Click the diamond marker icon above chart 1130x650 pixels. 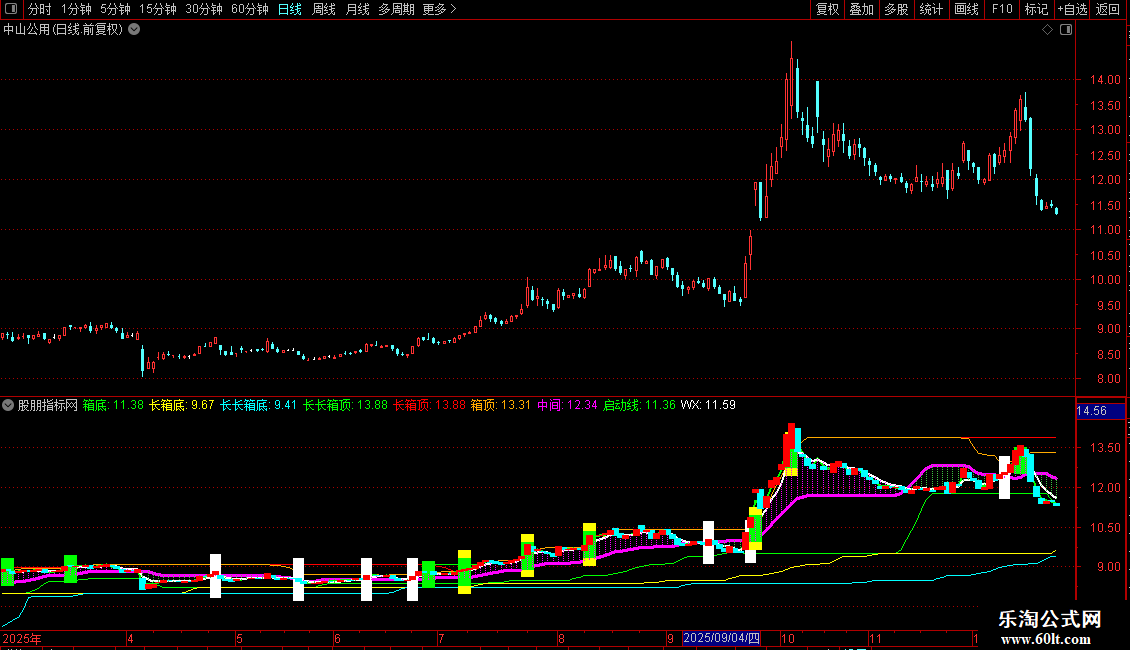pos(1048,30)
